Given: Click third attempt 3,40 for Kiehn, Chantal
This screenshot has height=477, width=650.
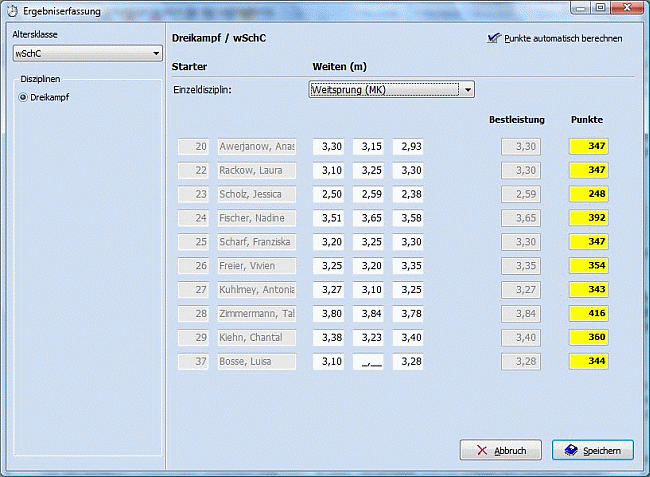Looking at the screenshot, I should tap(408, 338).
